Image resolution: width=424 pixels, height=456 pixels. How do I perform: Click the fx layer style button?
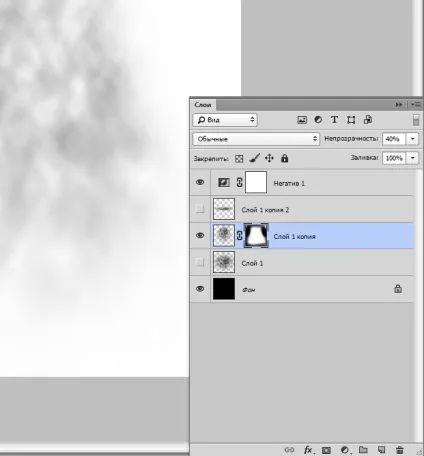[x=309, y=450]
